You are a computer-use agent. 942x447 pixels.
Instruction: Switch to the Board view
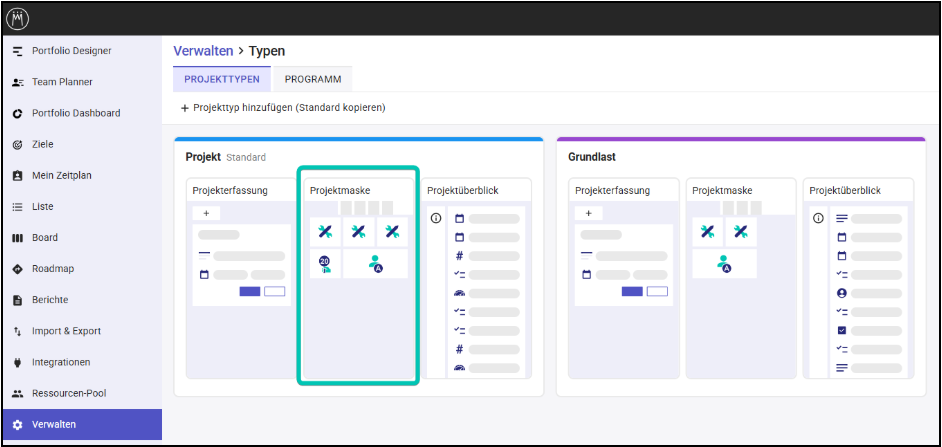[45, 238]
